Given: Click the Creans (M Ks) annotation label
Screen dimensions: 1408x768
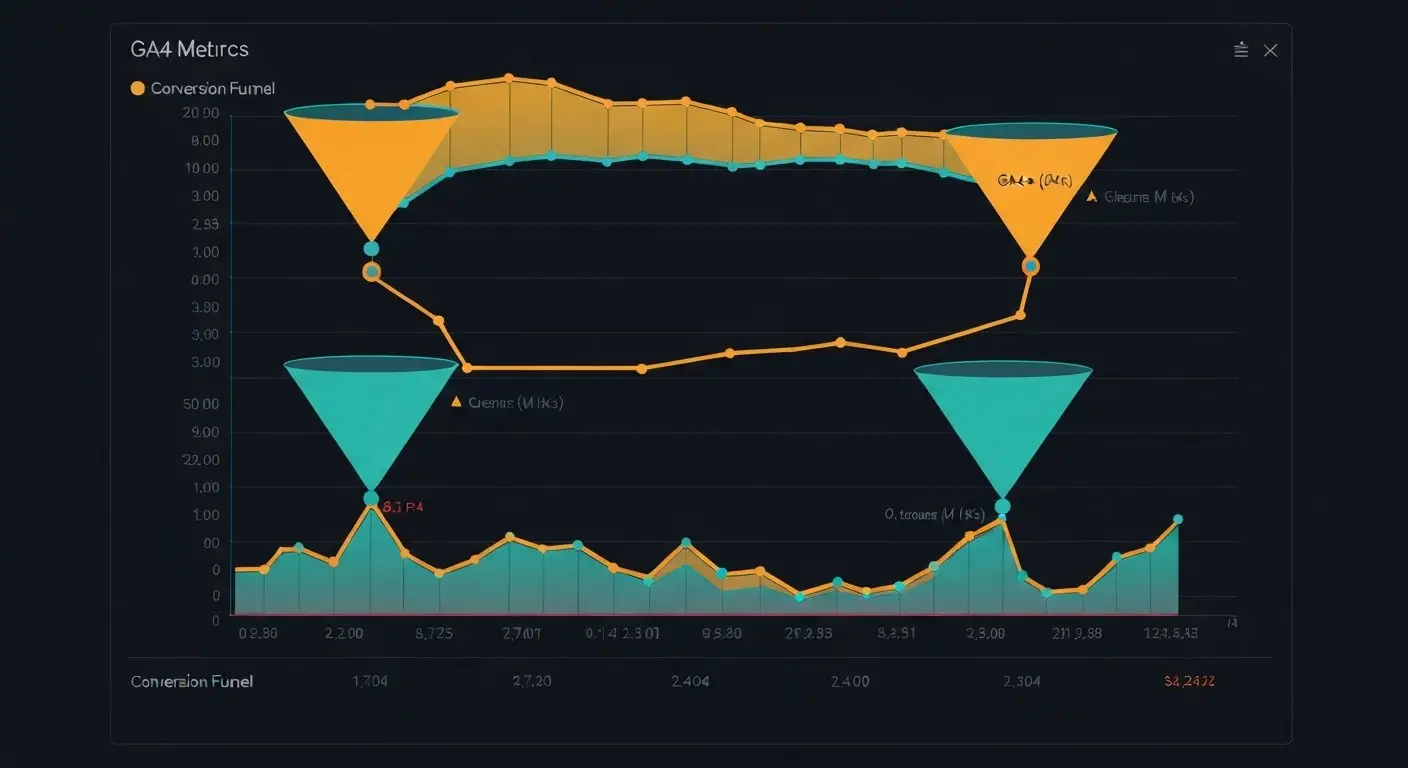Looking at the screenshot, I should point(516,403).
